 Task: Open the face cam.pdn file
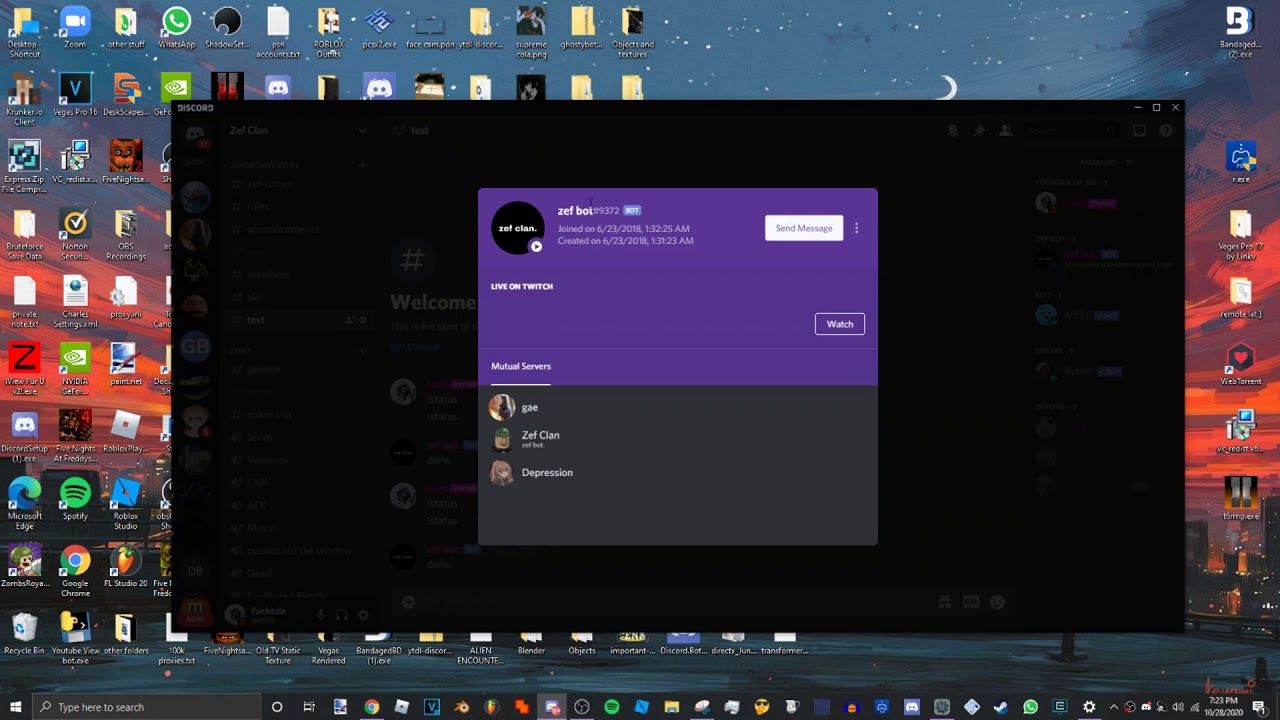click(x=430, y=28)
